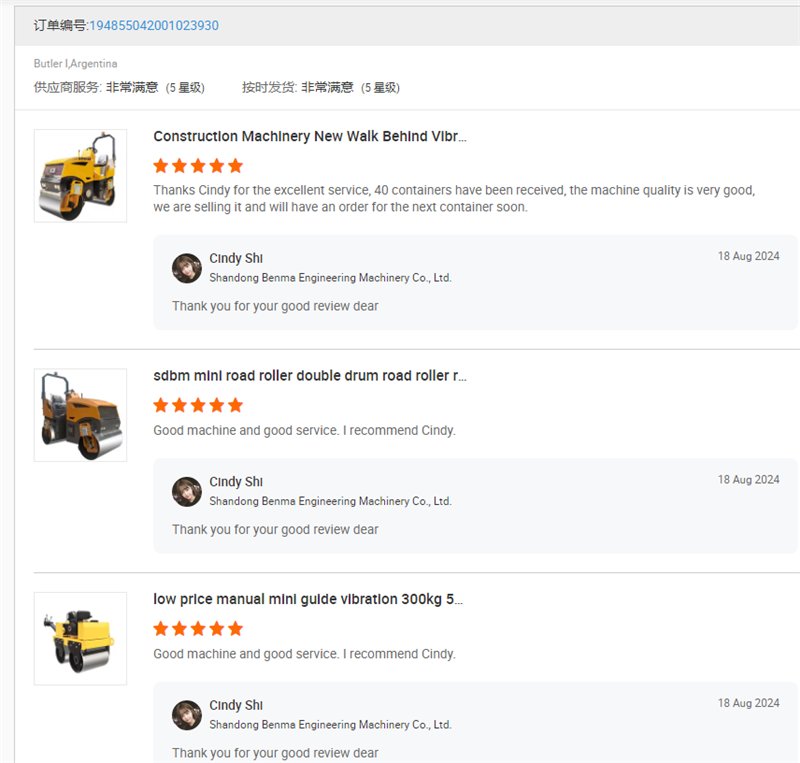Open 'Construction Machinery New Walk Behind' product title
This screenshot has height=763, width=800.
tap(310, 136)
